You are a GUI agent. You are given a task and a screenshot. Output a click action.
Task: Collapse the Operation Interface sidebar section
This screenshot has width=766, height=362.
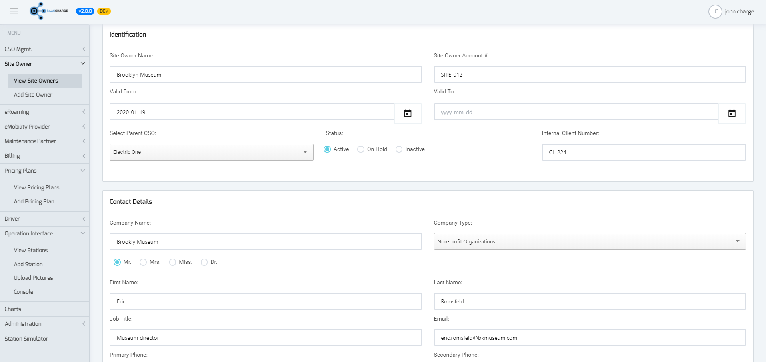pyautogui.click(x=44, y=234)
